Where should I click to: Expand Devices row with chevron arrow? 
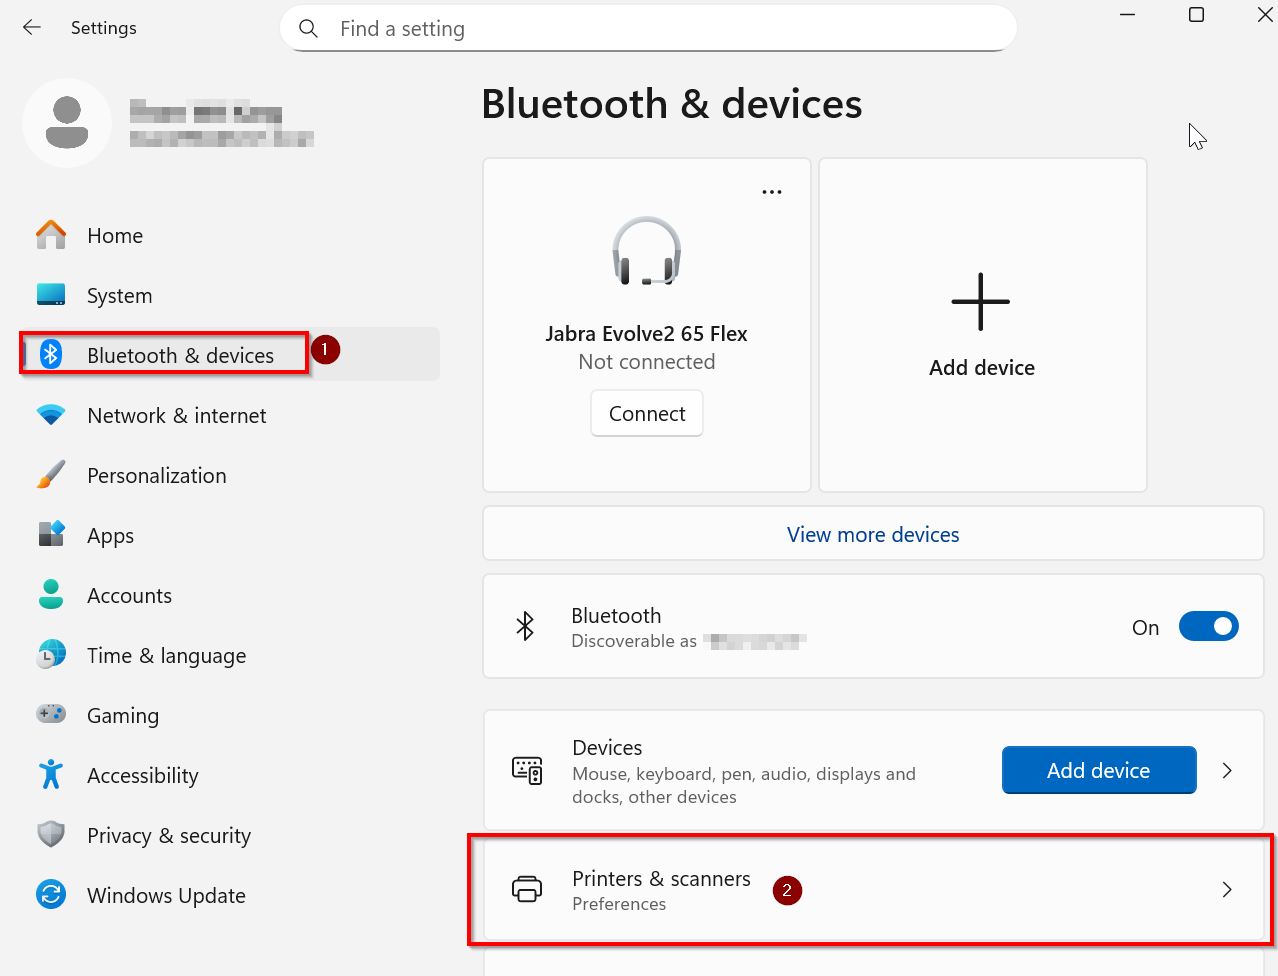1227,771
